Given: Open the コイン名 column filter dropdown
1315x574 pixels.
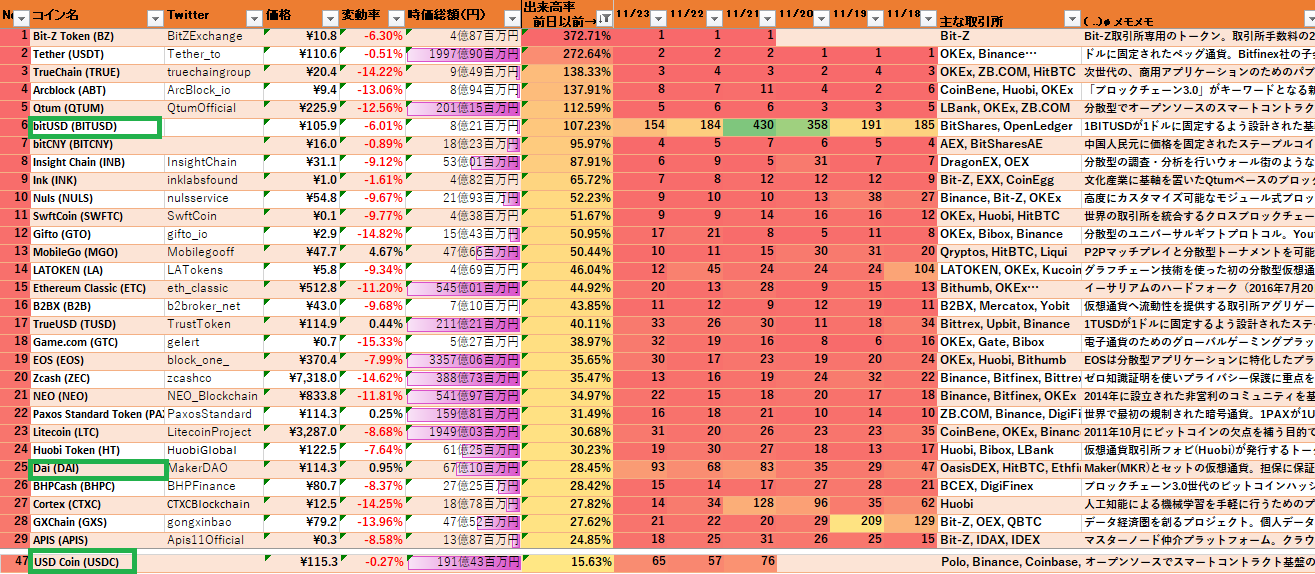Looking at the screenshot, I should point(154,18).
